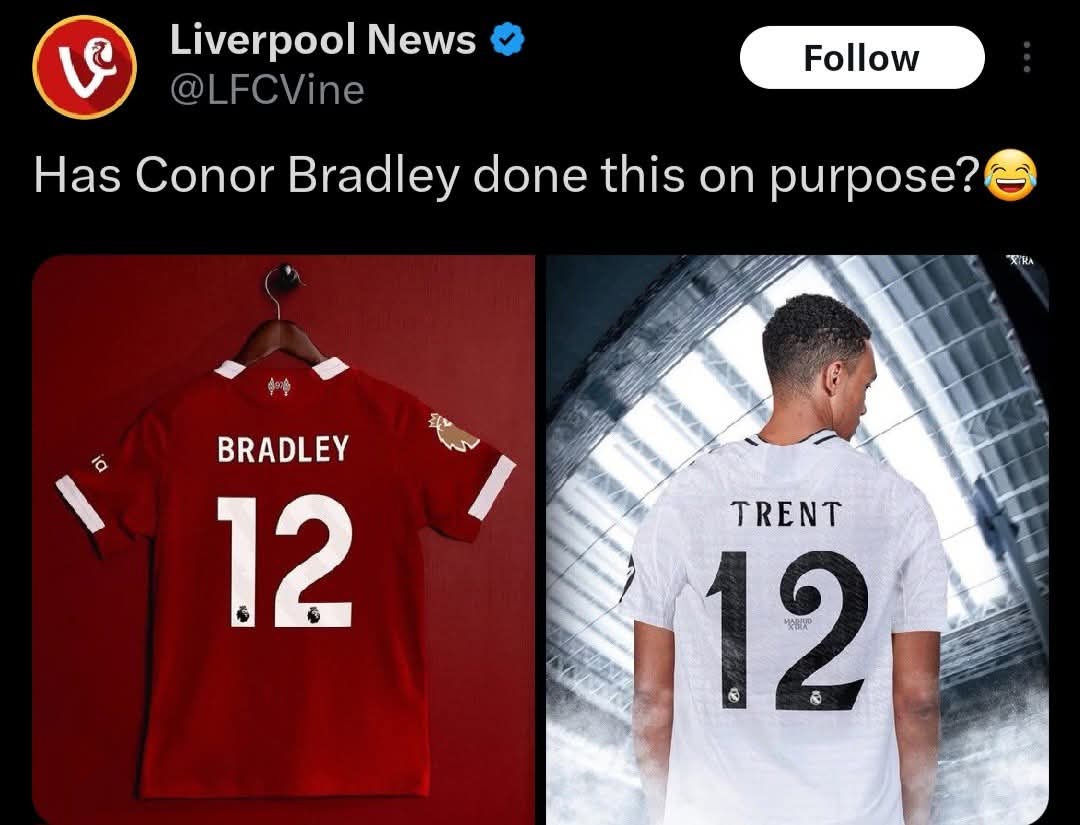This screenshot has height=825, width=1080.
Task: Open the white Trent 12 shirt photo
Action: tap(797, 540)
